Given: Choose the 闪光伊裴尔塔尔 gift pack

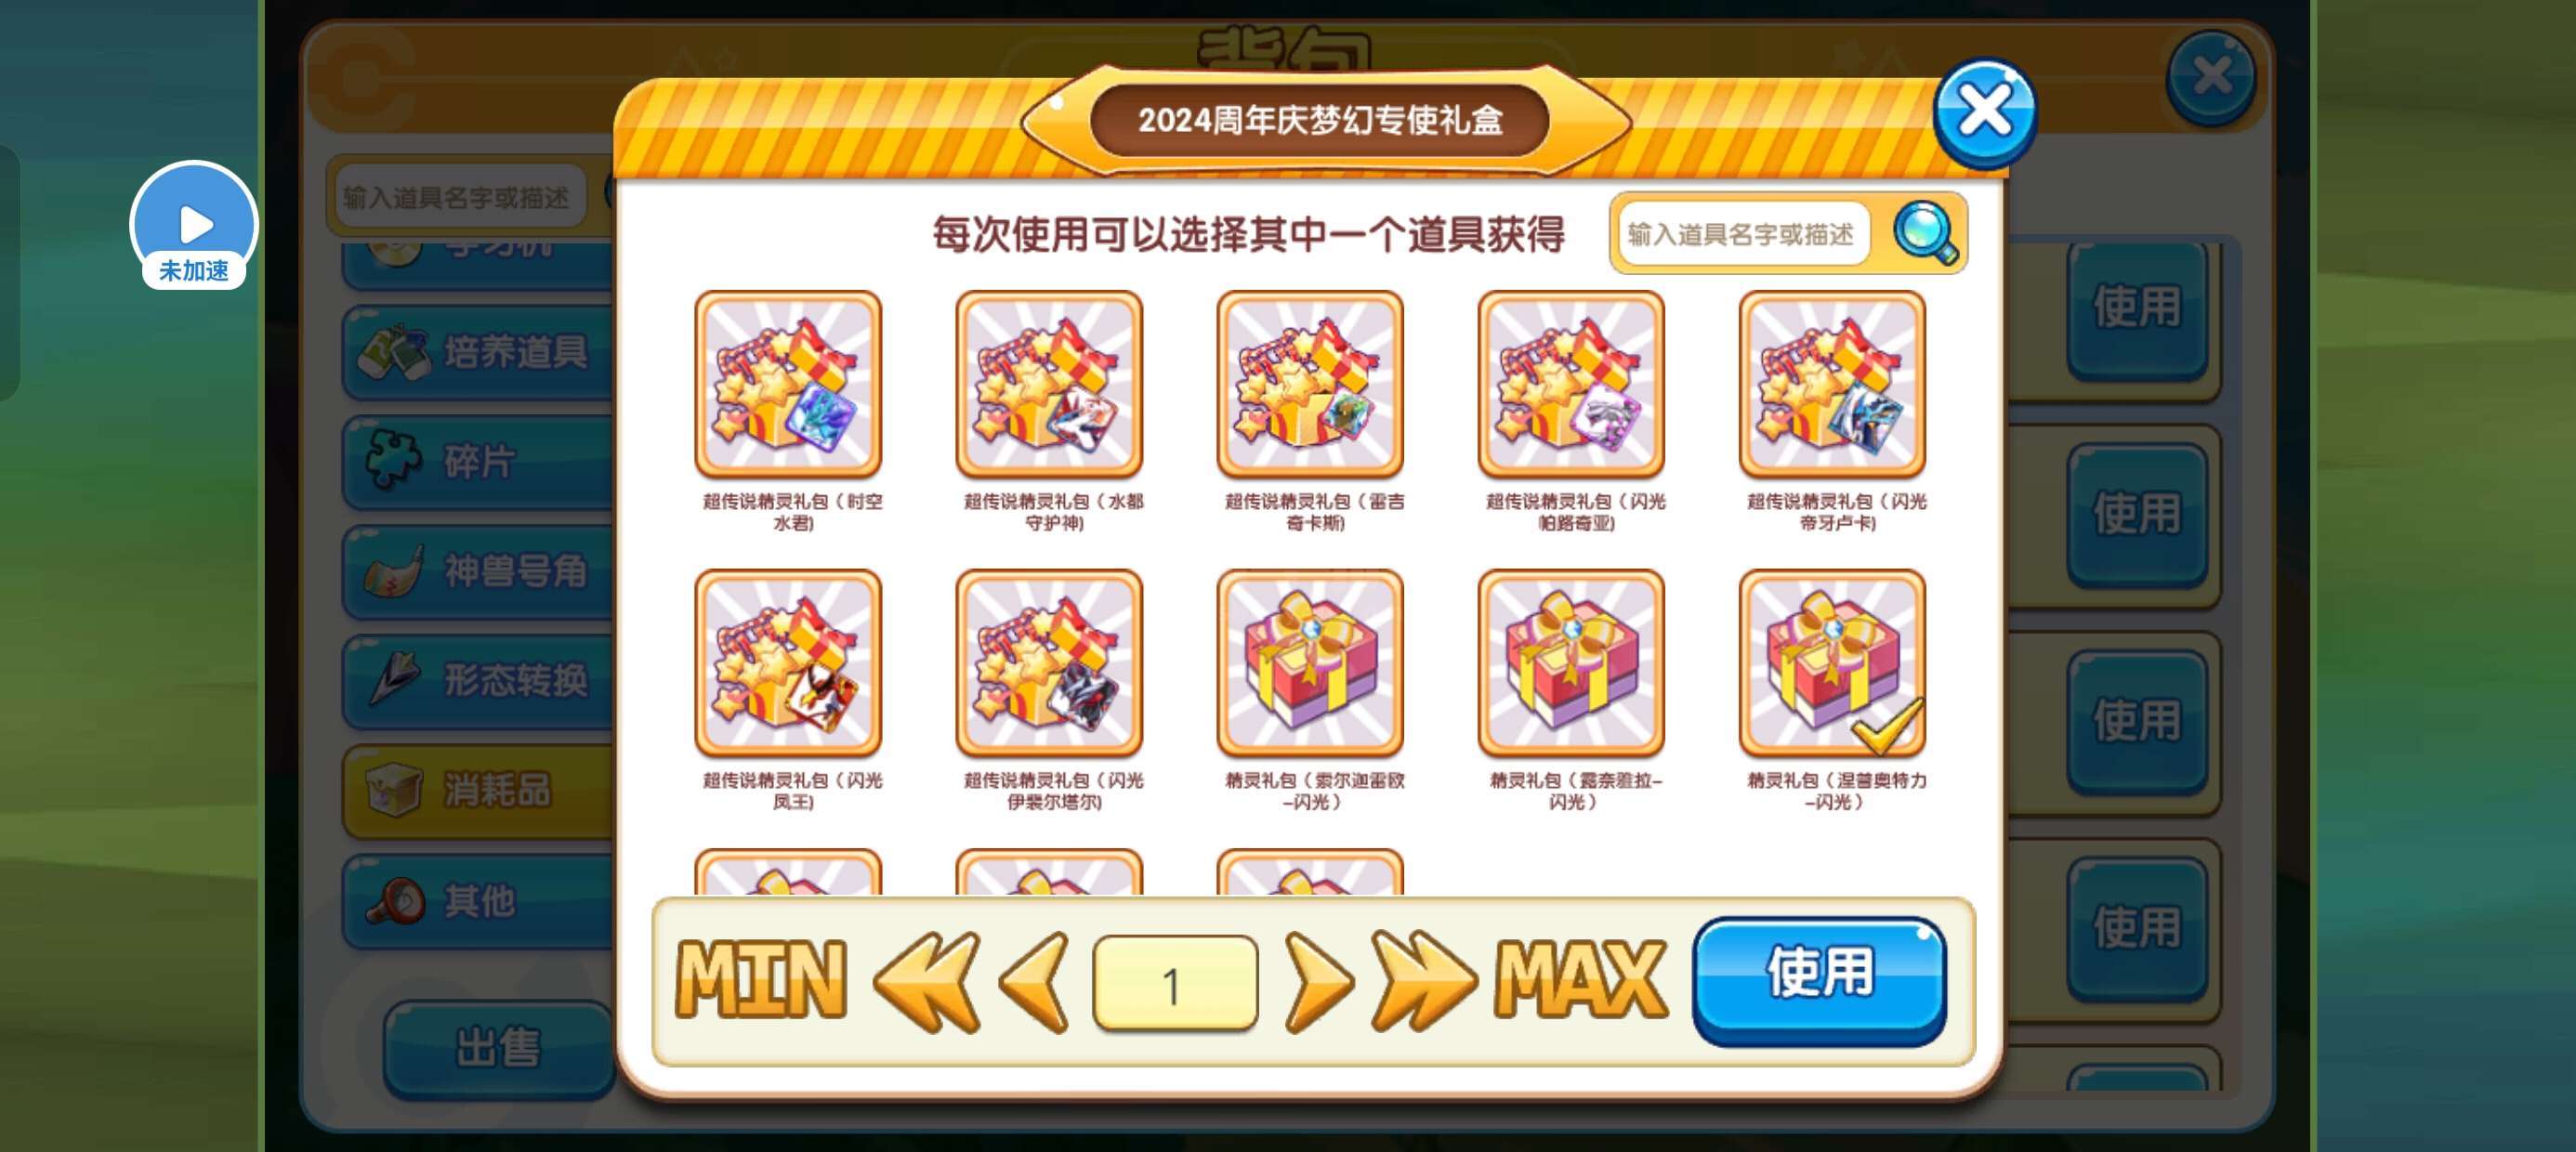Looking at the screenshot, I should [1049, 663].
